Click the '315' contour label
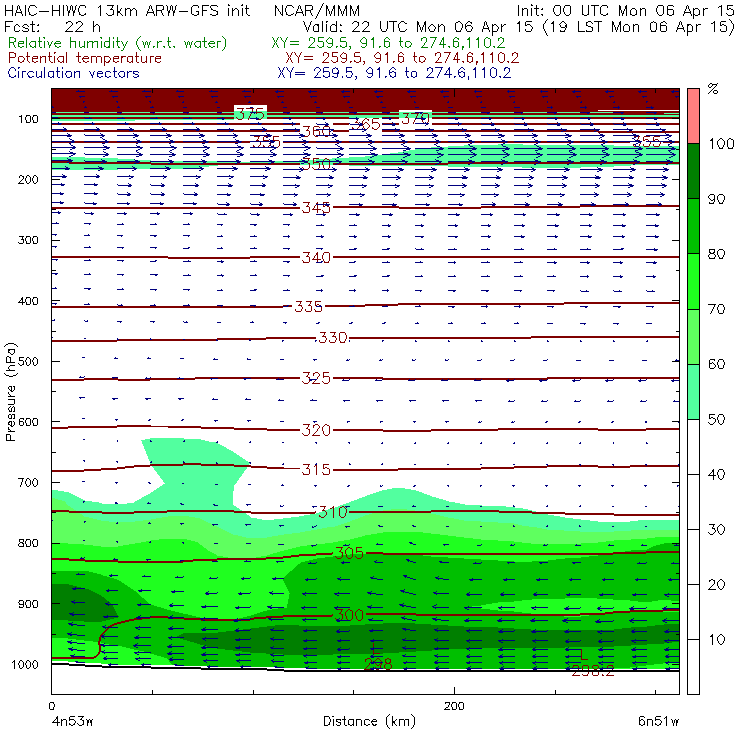 point(316,469)
